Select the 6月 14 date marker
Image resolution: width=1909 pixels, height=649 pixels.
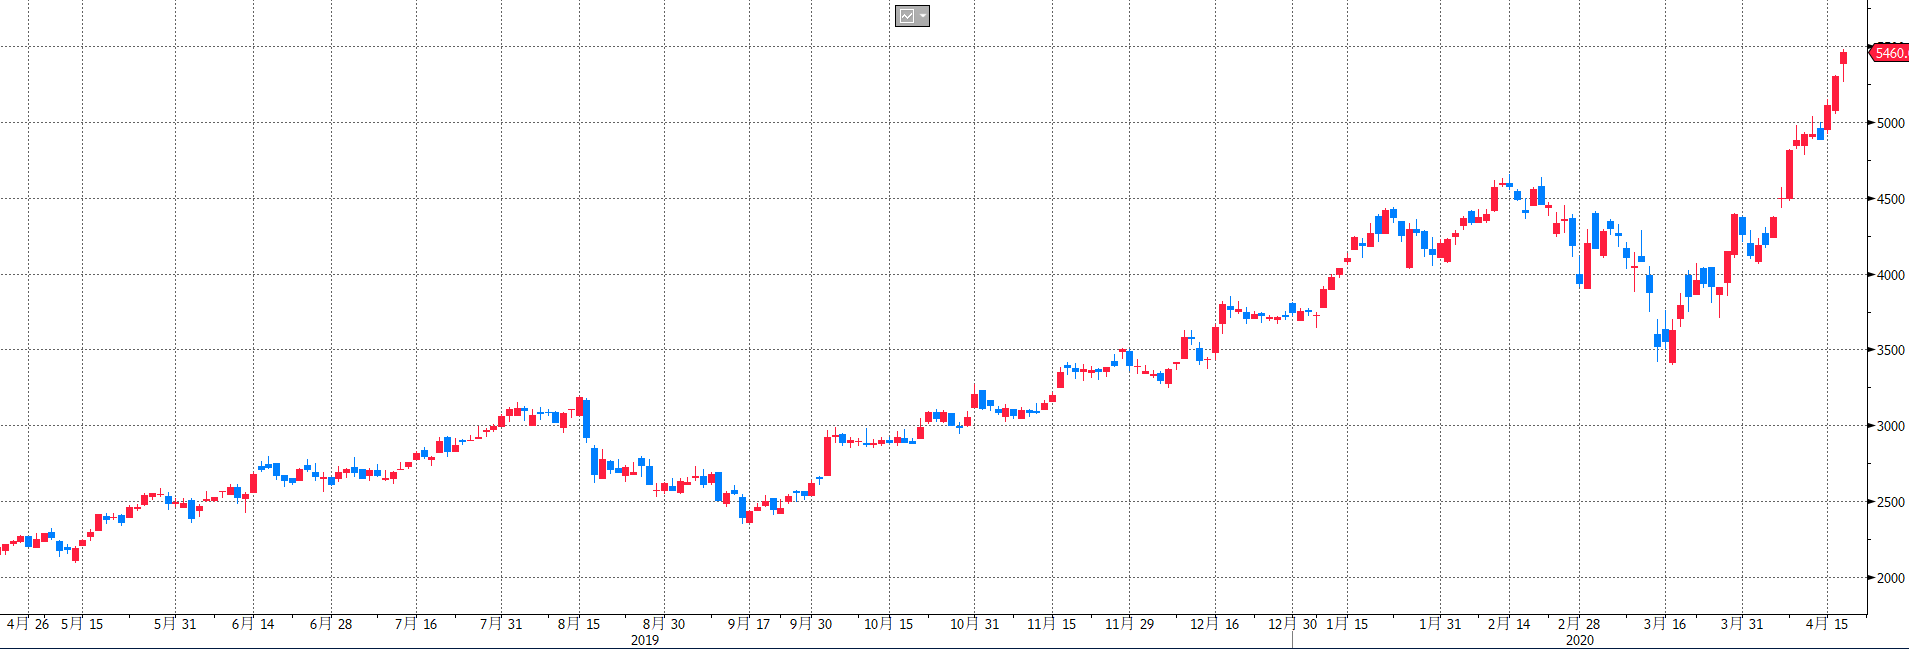point(253,624)
